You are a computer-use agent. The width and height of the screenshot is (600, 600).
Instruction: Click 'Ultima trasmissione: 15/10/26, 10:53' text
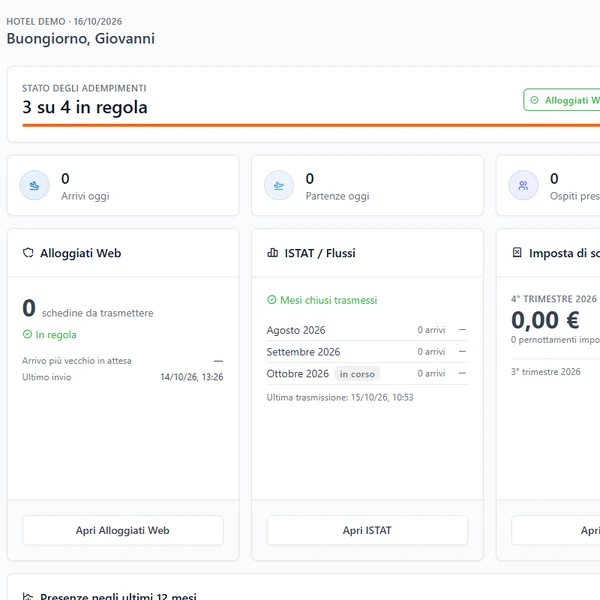(340, 397)
